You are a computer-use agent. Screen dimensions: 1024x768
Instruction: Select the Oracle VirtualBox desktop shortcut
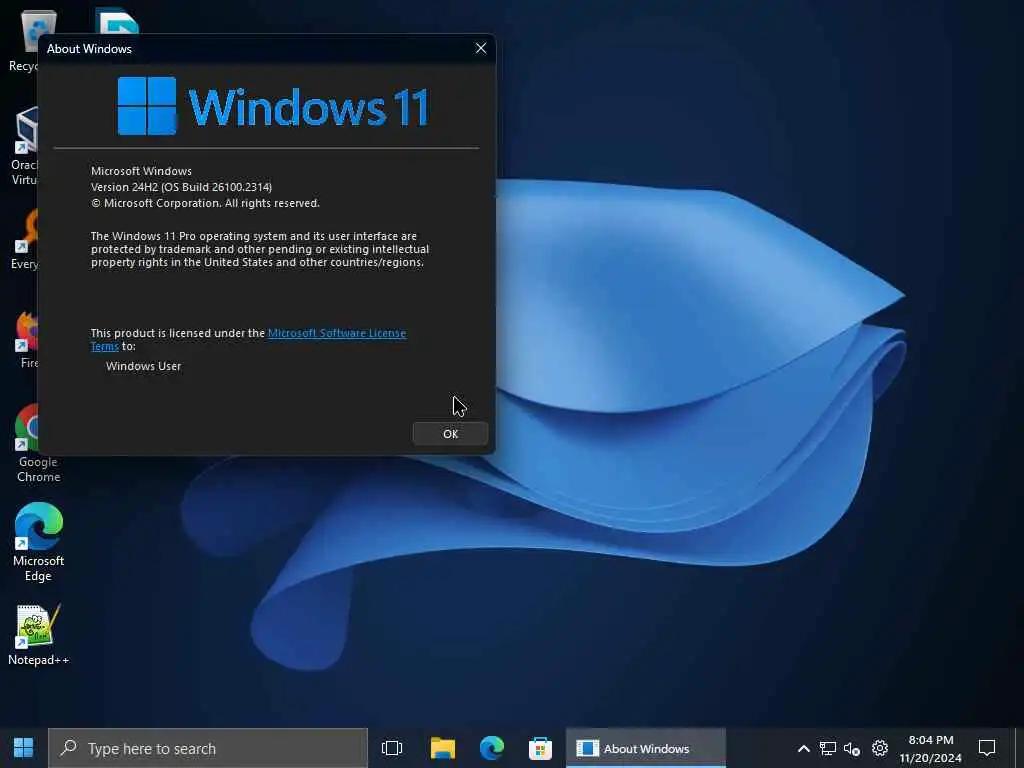[24, 146]
